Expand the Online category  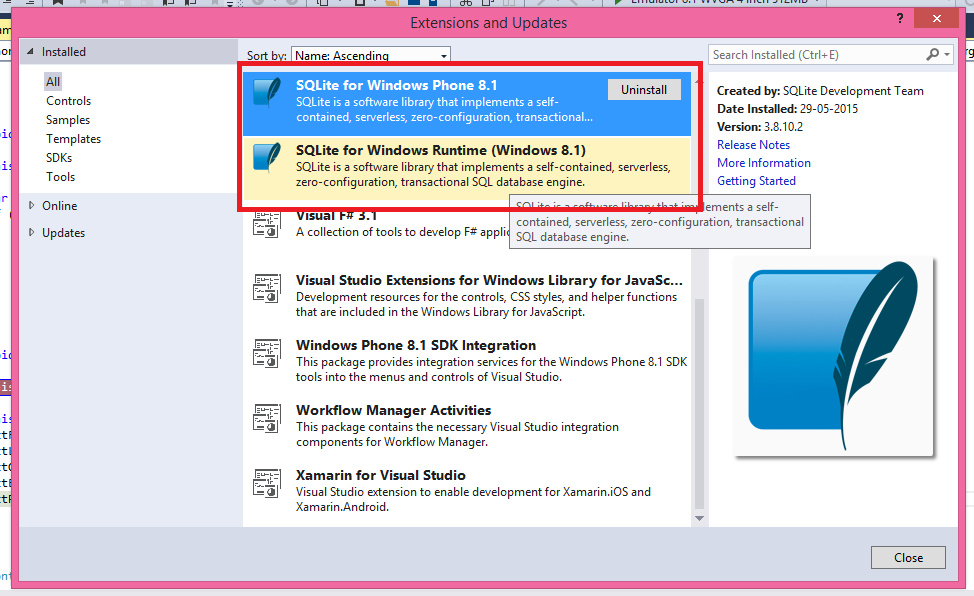[x=31, y=205]
